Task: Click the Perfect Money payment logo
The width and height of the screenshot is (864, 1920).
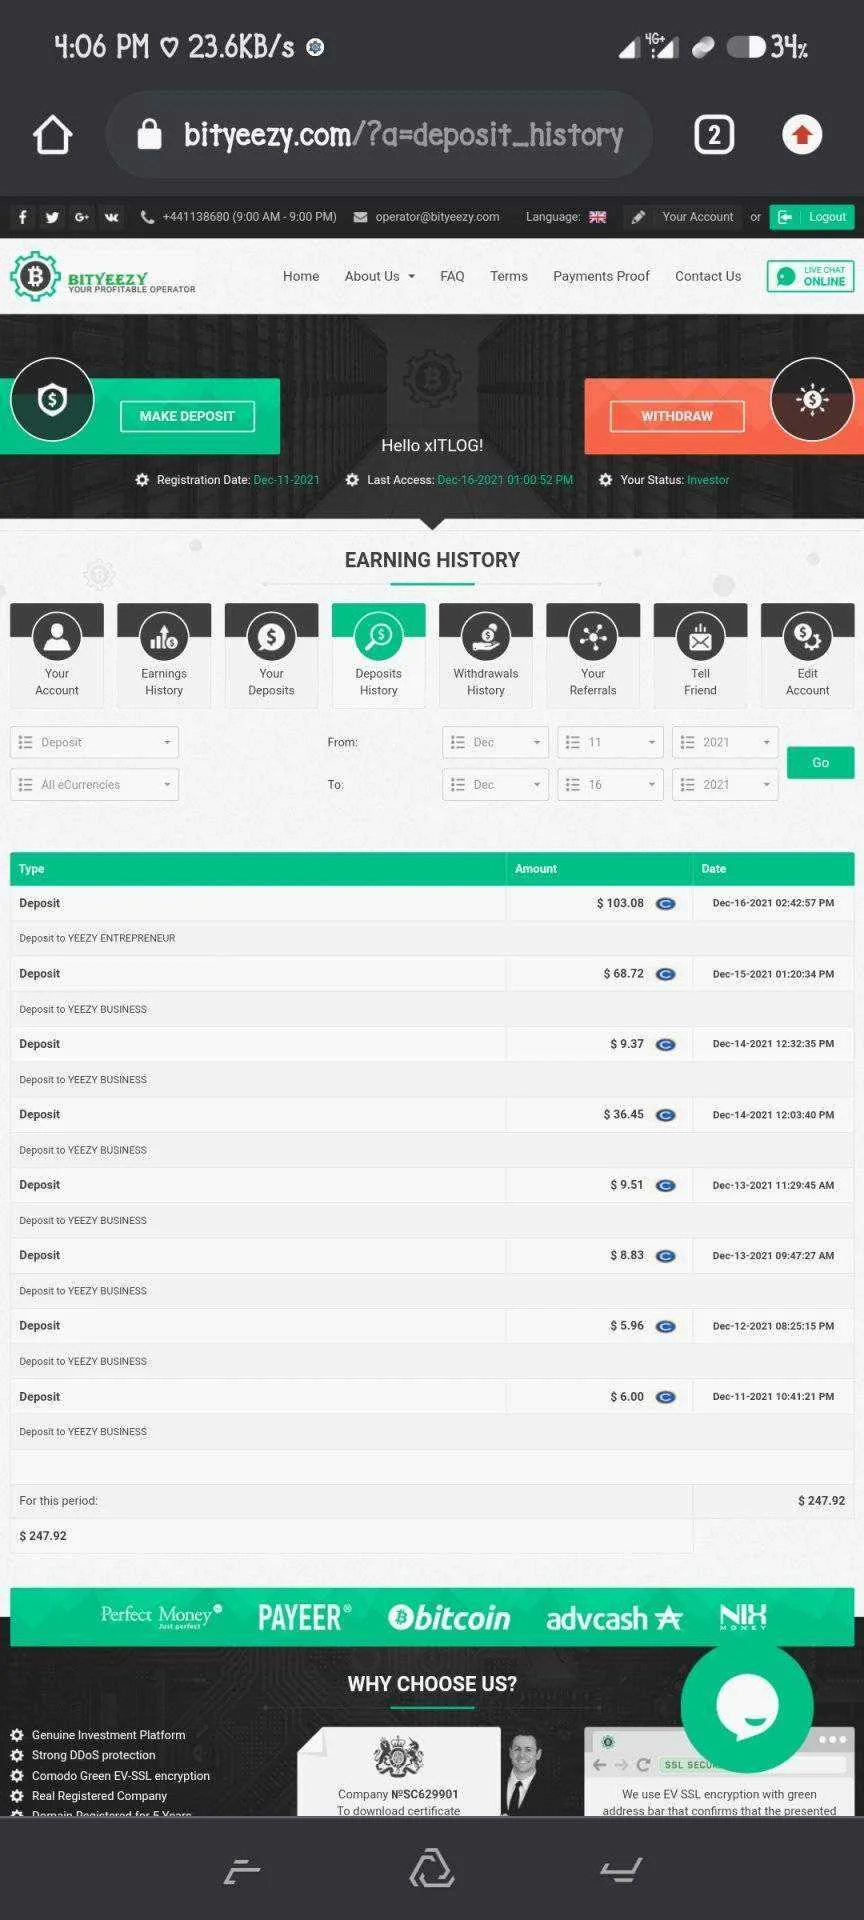Action: tap(161, 1617)
